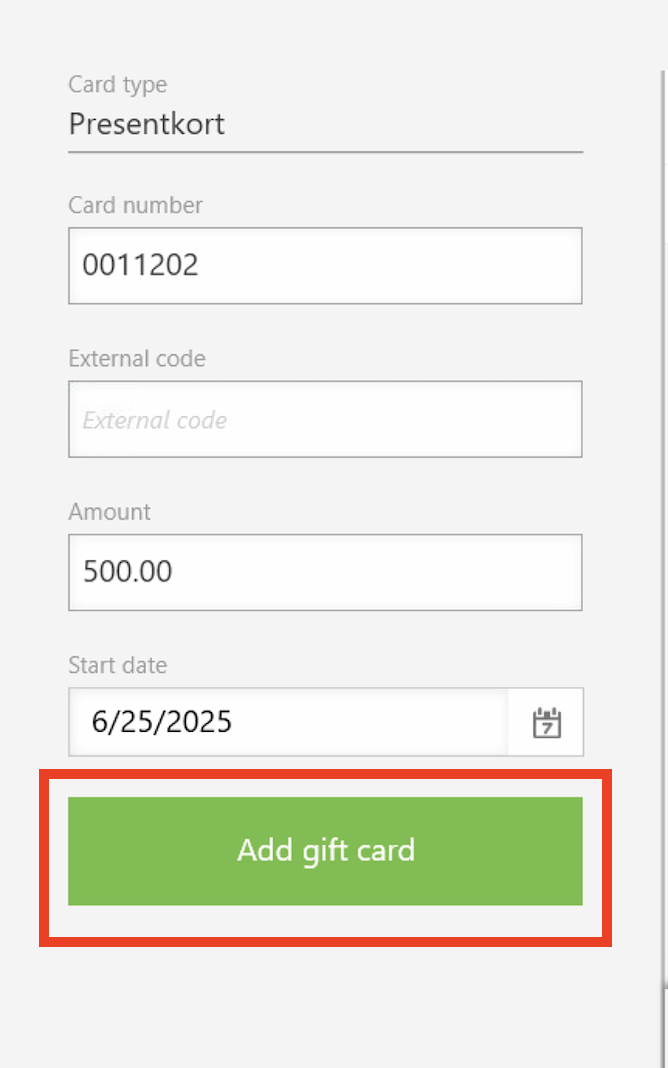Click the underline below Presentkort
This screenshot has height=1068, width=668.
[325, 153]
